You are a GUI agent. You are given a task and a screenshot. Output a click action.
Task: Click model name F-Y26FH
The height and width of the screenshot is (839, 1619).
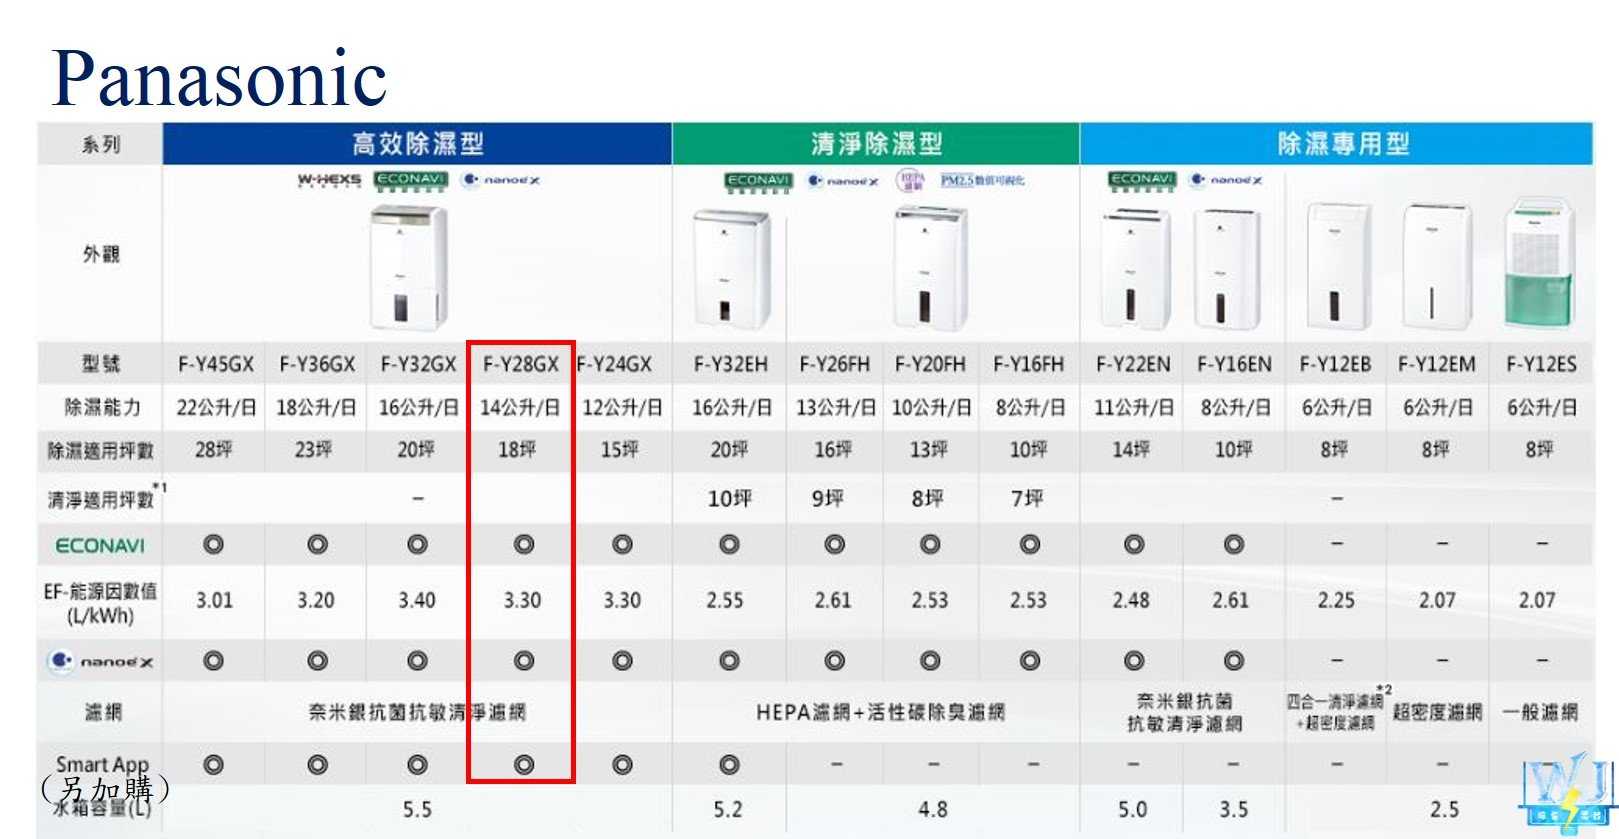[834, 365]
